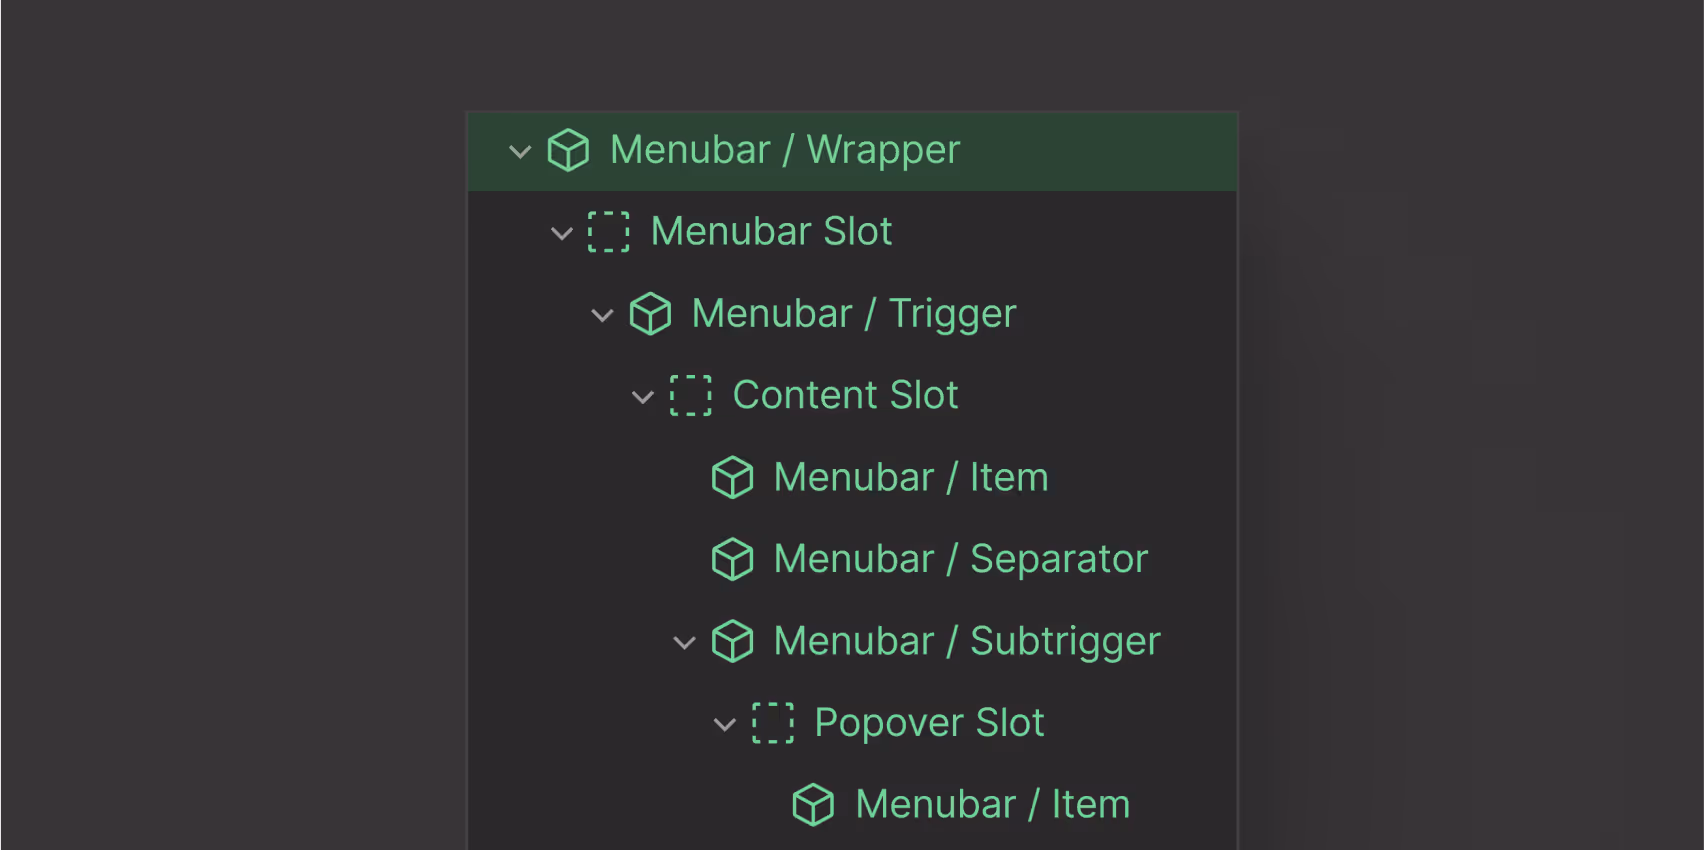Collapse the Menubar Slot subtree
Screen dimensions: 1704x850
(x=561, y=233)
